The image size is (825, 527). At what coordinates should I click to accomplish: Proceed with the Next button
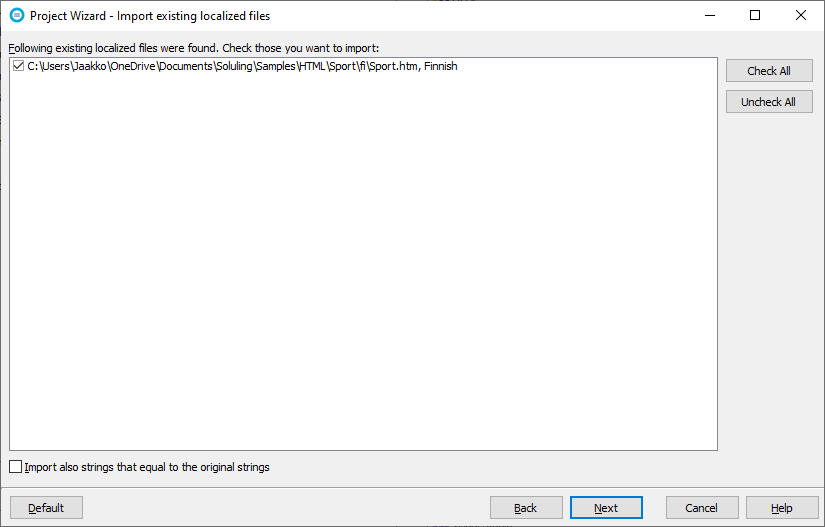tap(606, 508)
